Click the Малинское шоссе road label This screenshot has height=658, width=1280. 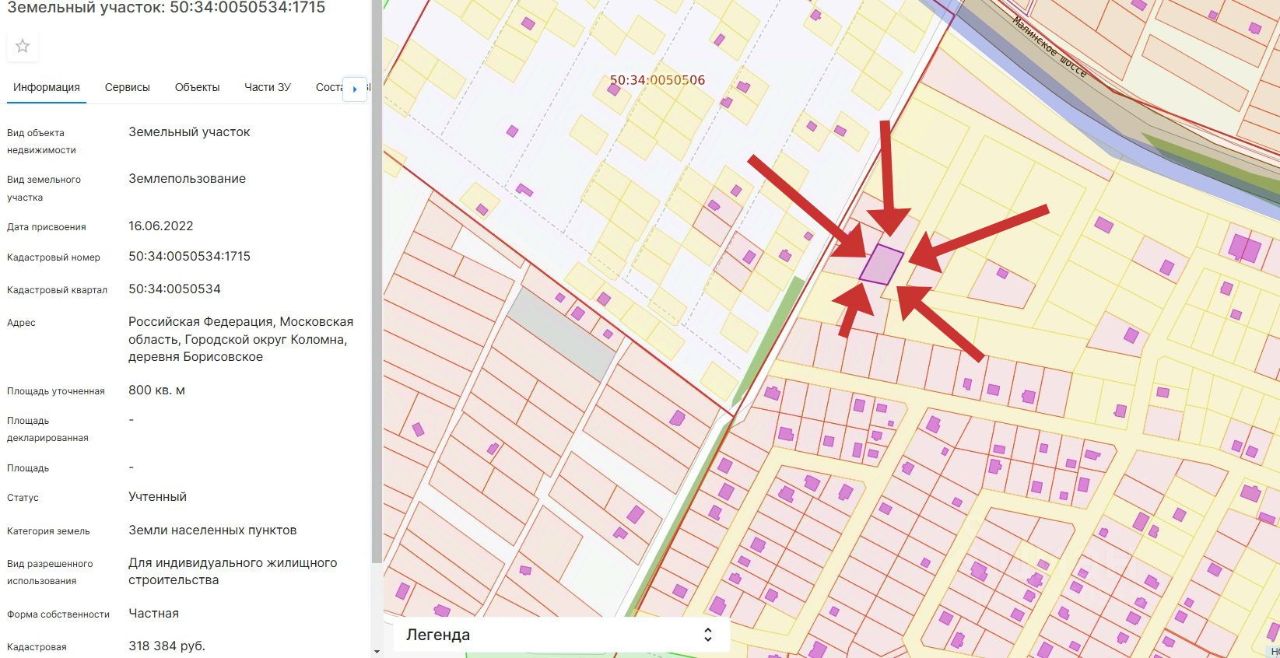point(1047,47)
